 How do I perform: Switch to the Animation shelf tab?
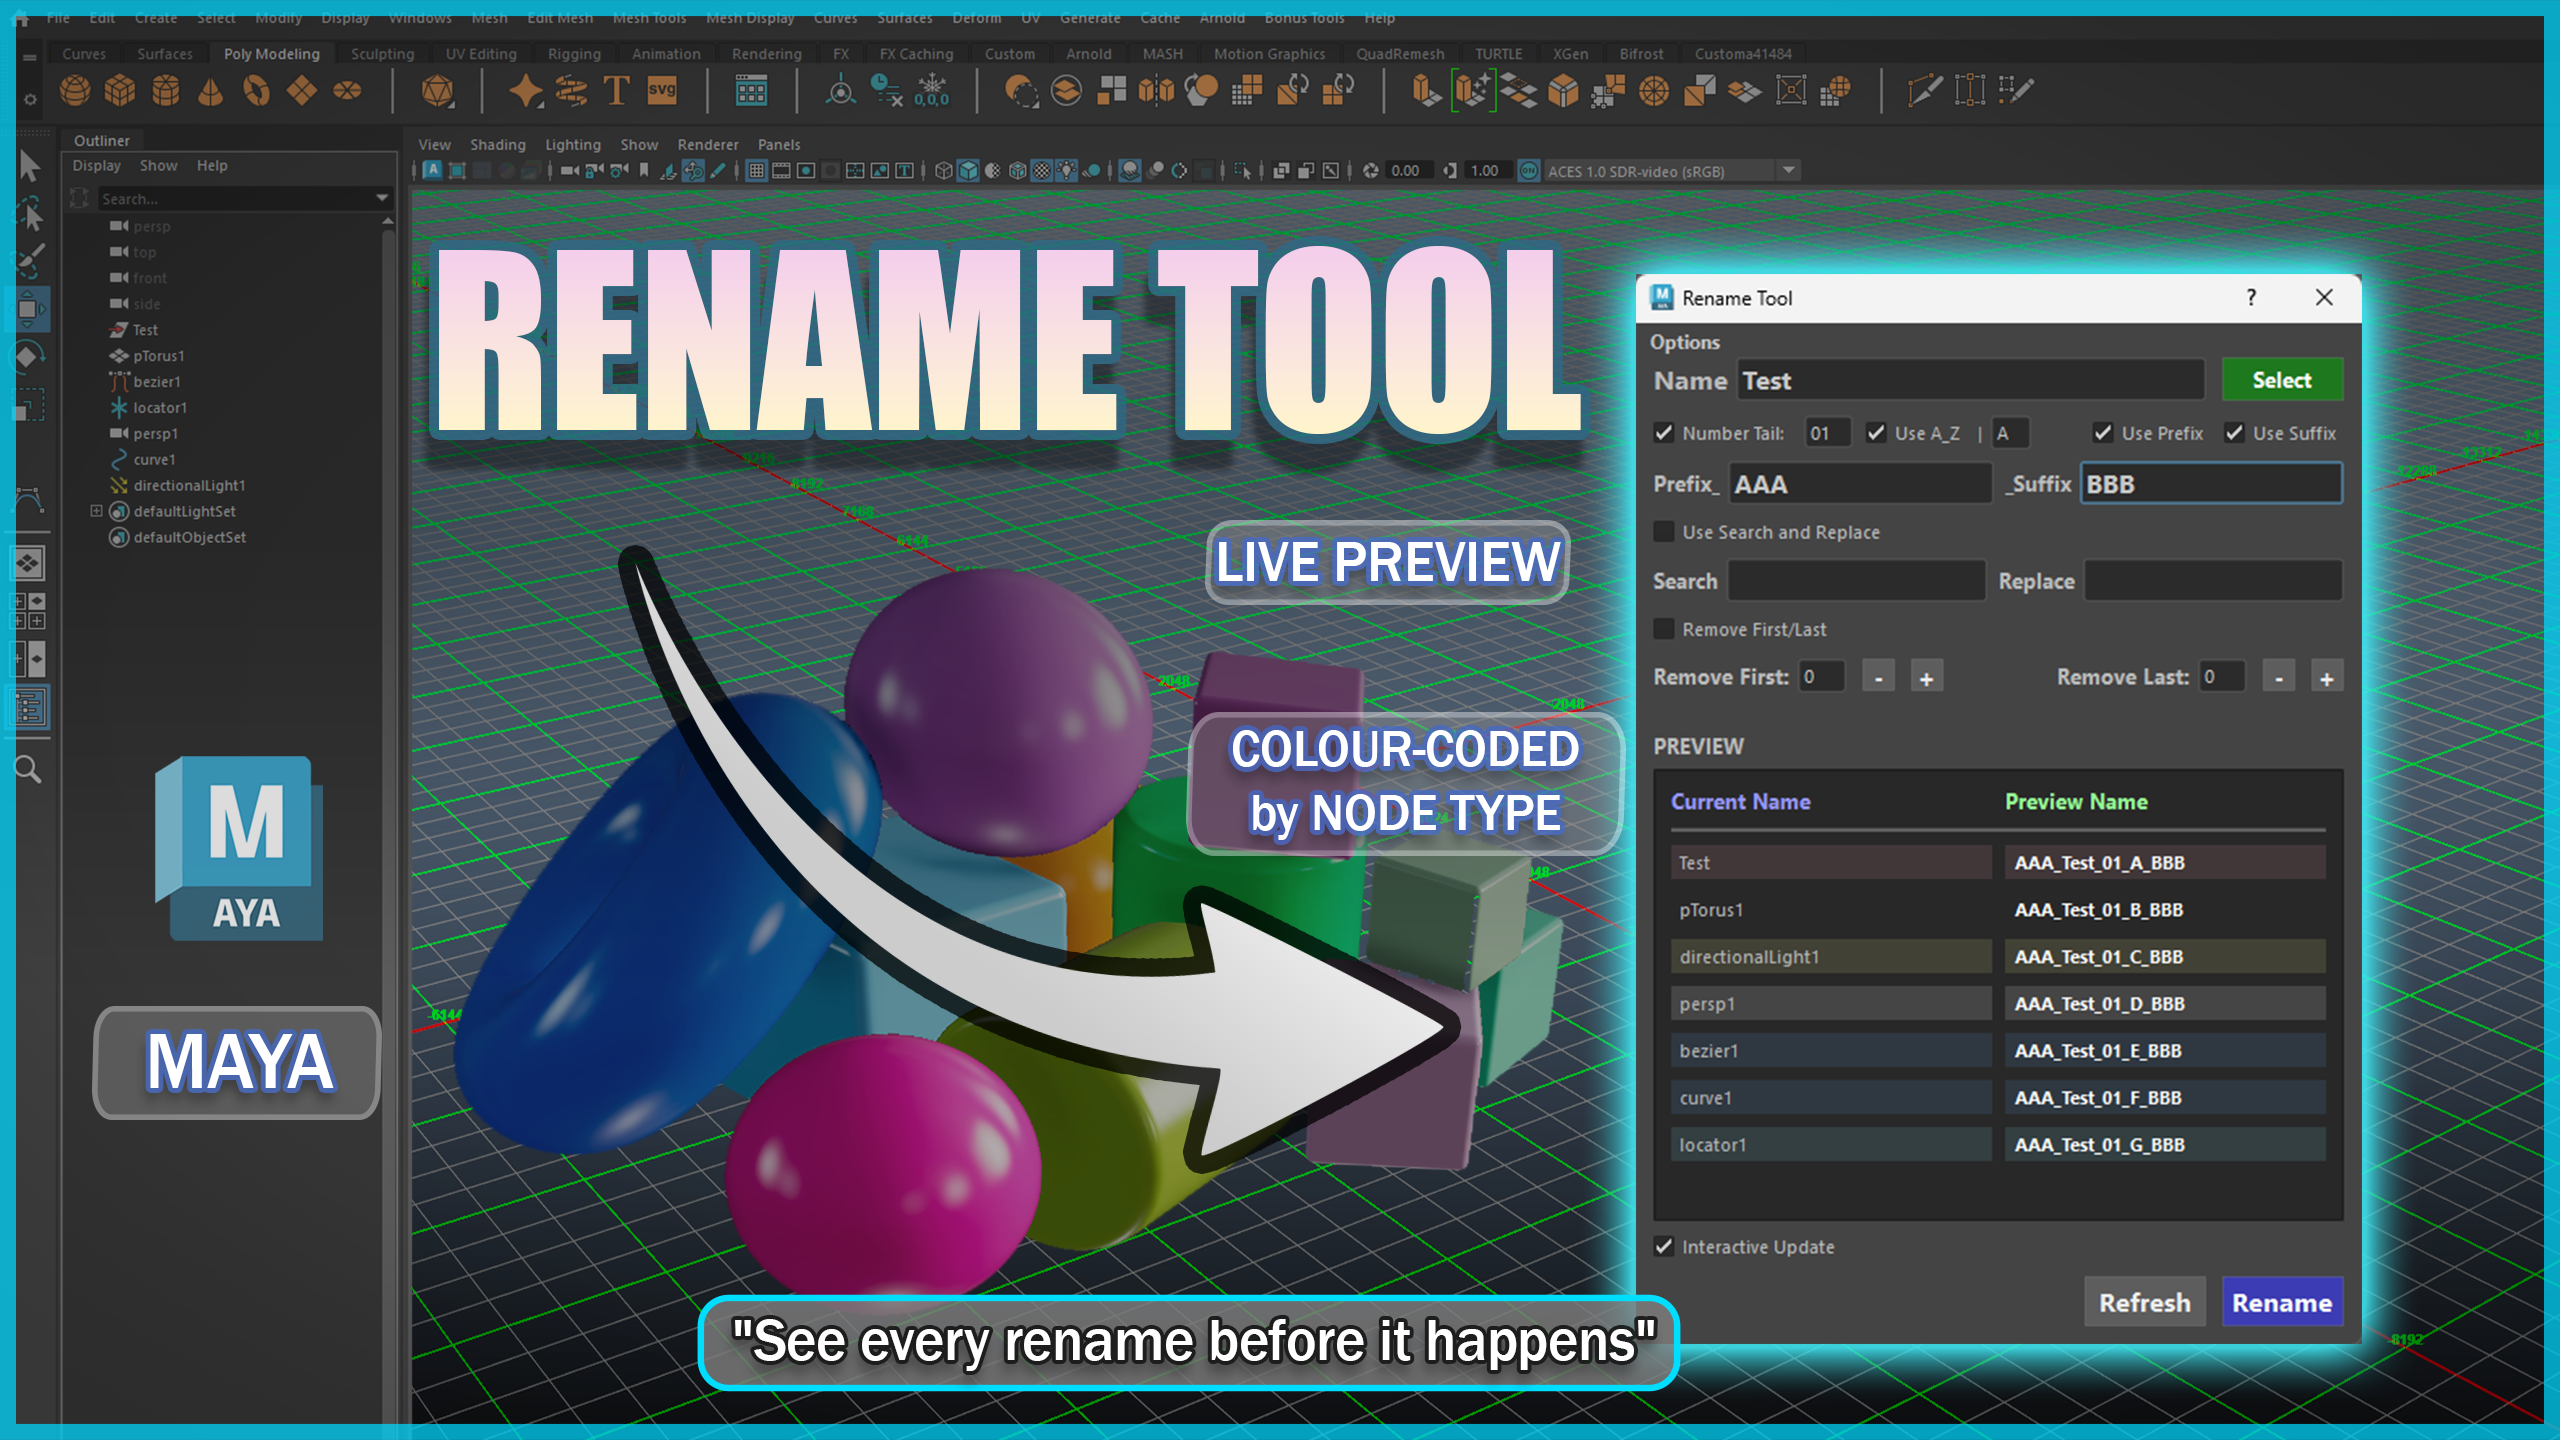tap(666, 54)
